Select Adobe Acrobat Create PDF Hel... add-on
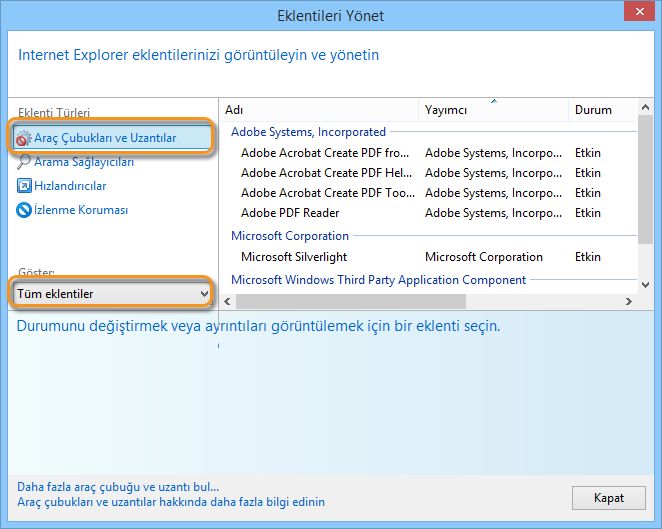 (x=326, y=173)
